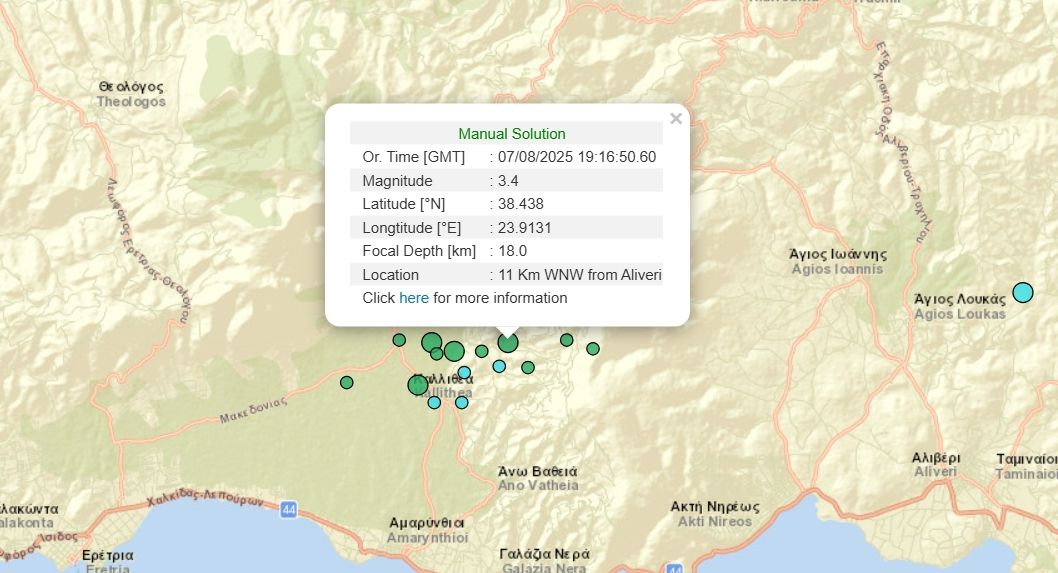Image resolution: width=1058 pixels, height=573 pixels.
Task: Select the Focal Depth value 18.0
Action: (512, 251)
